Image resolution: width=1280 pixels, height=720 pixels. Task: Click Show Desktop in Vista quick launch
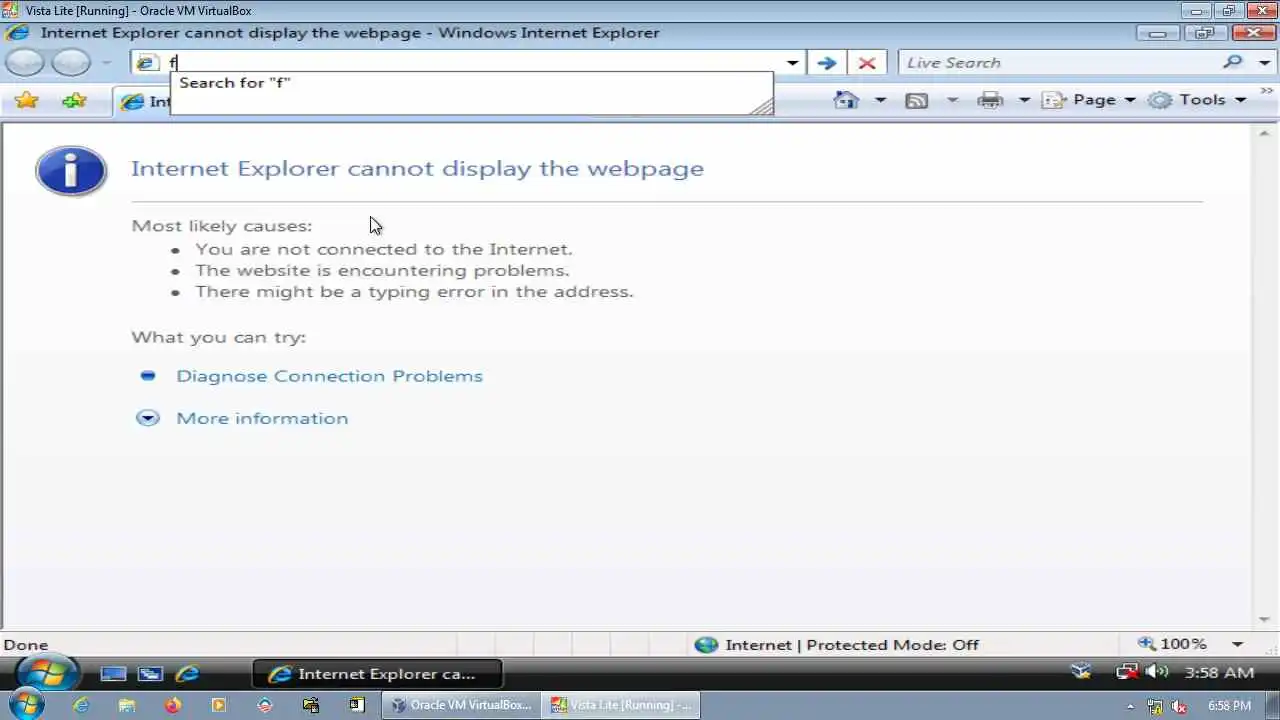[114, 674]
